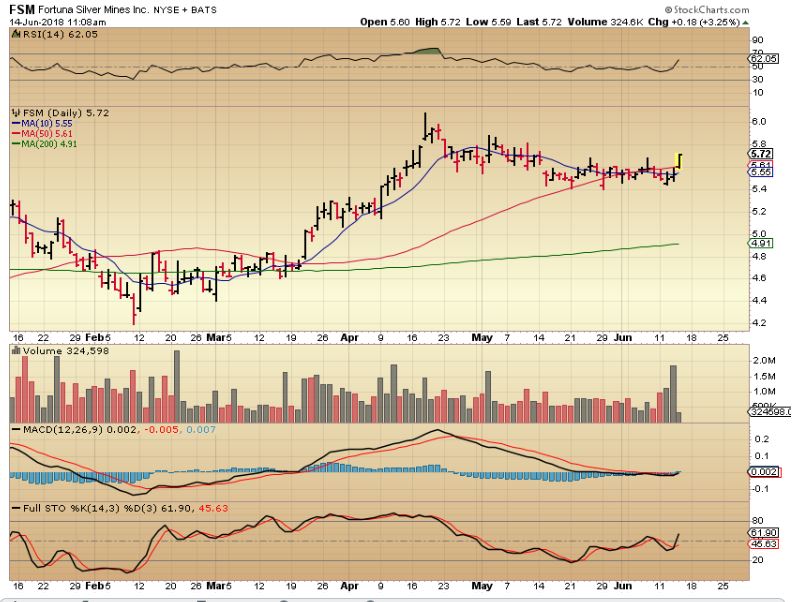Click the 4.91 MA(200) tag on right axis
The height and width of the screenshot is (602, 812).
[761, 243]
